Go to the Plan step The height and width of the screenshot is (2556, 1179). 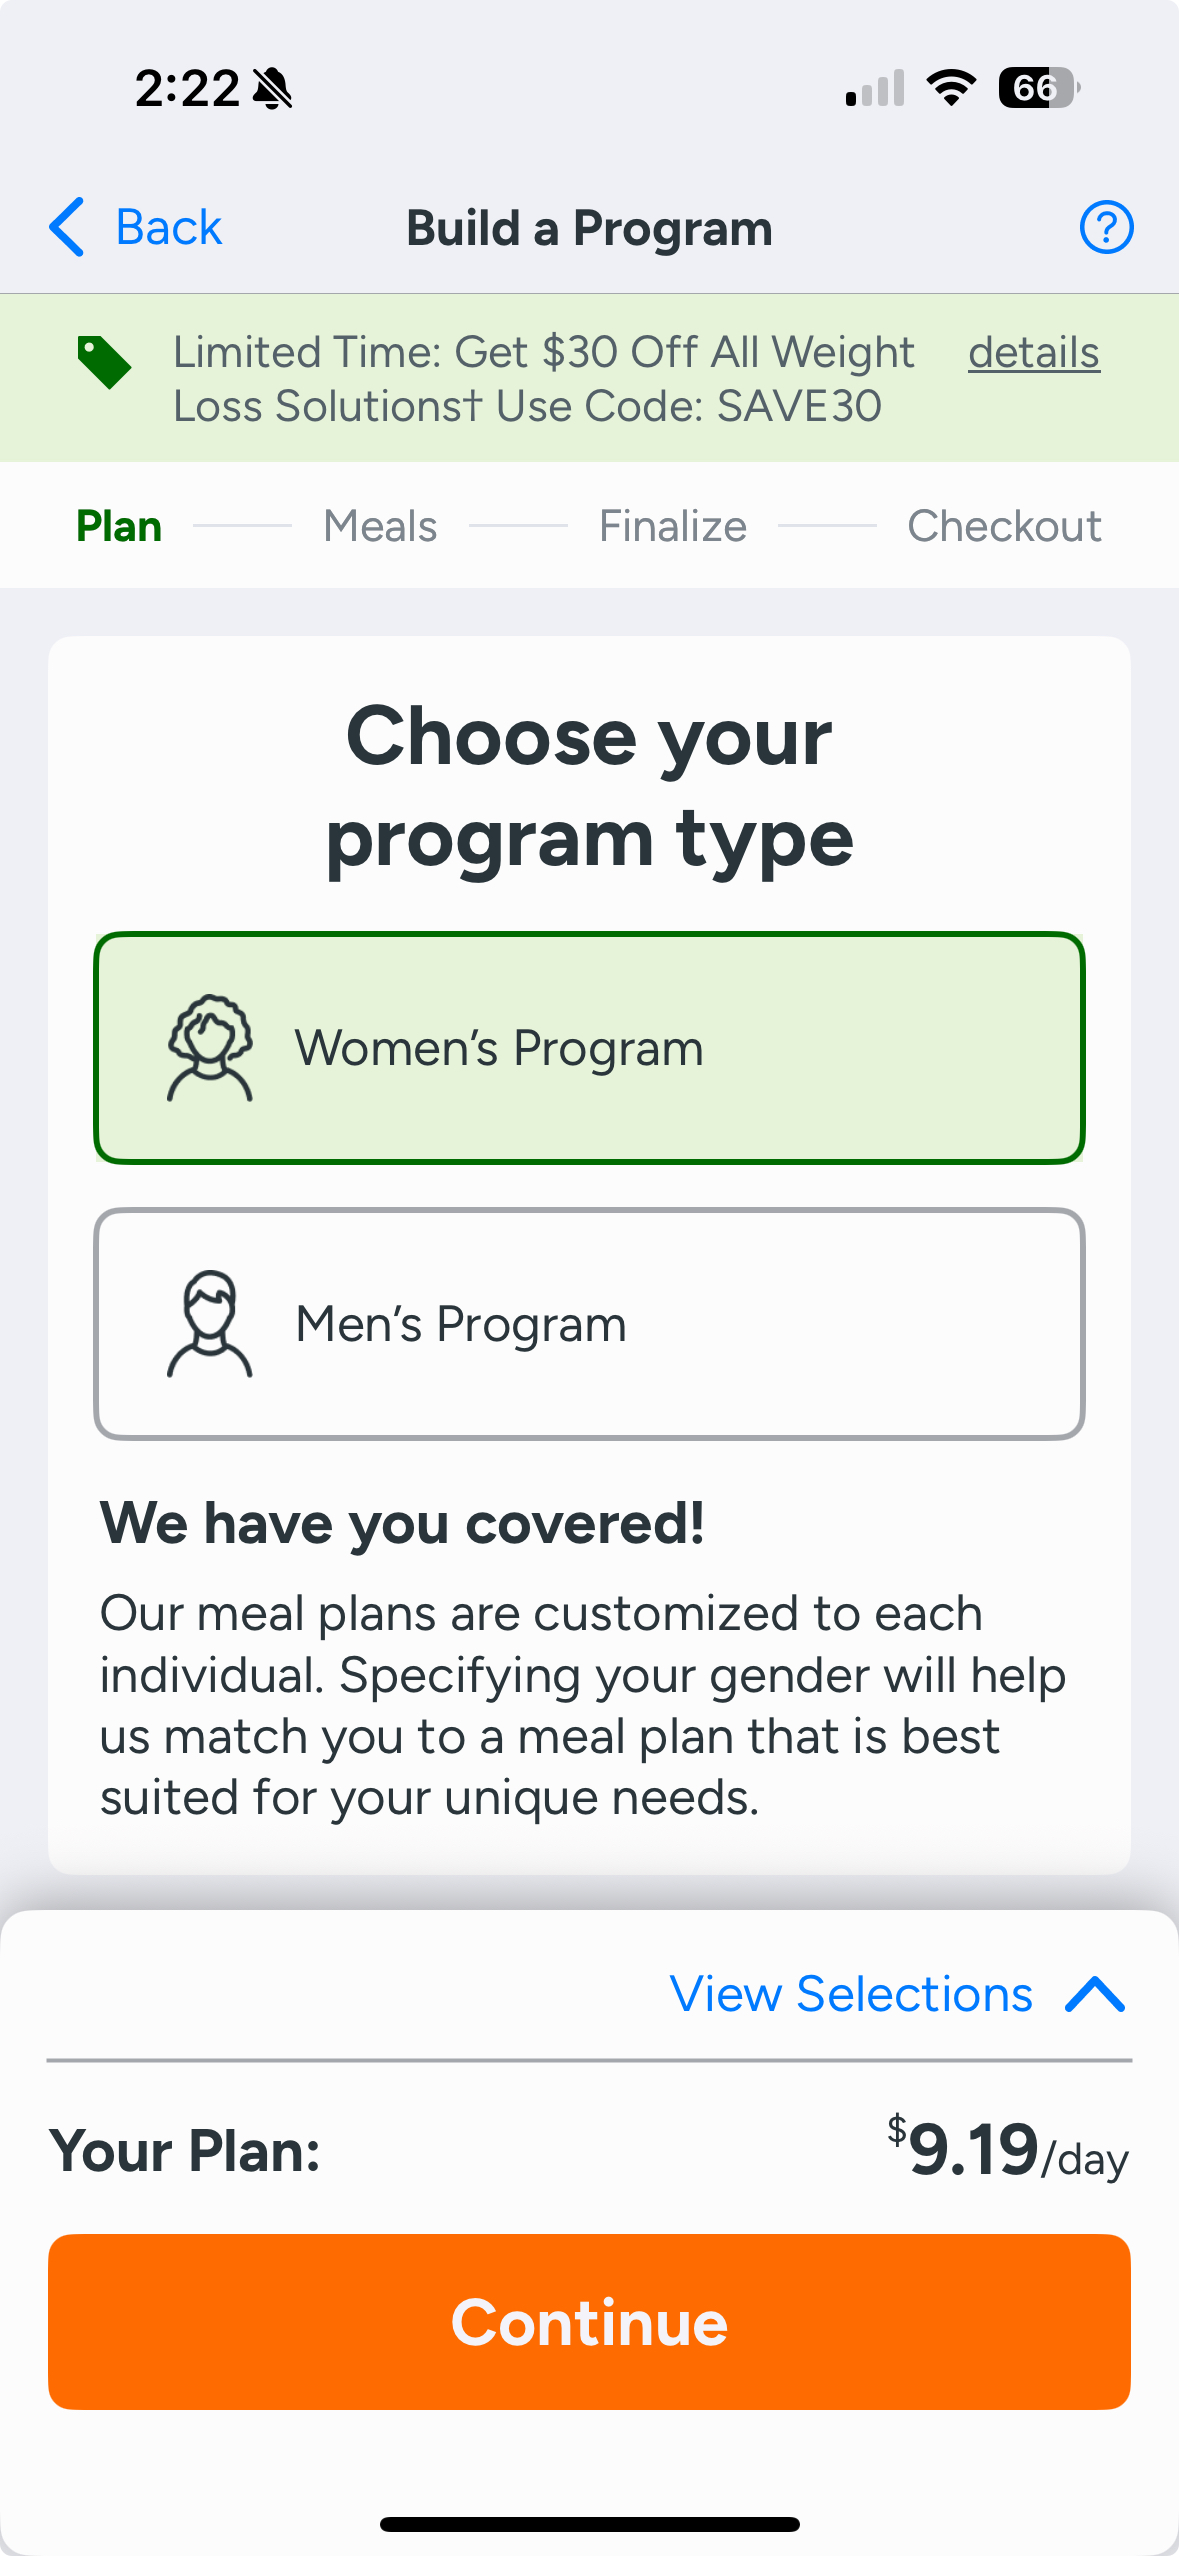[119, 526]
